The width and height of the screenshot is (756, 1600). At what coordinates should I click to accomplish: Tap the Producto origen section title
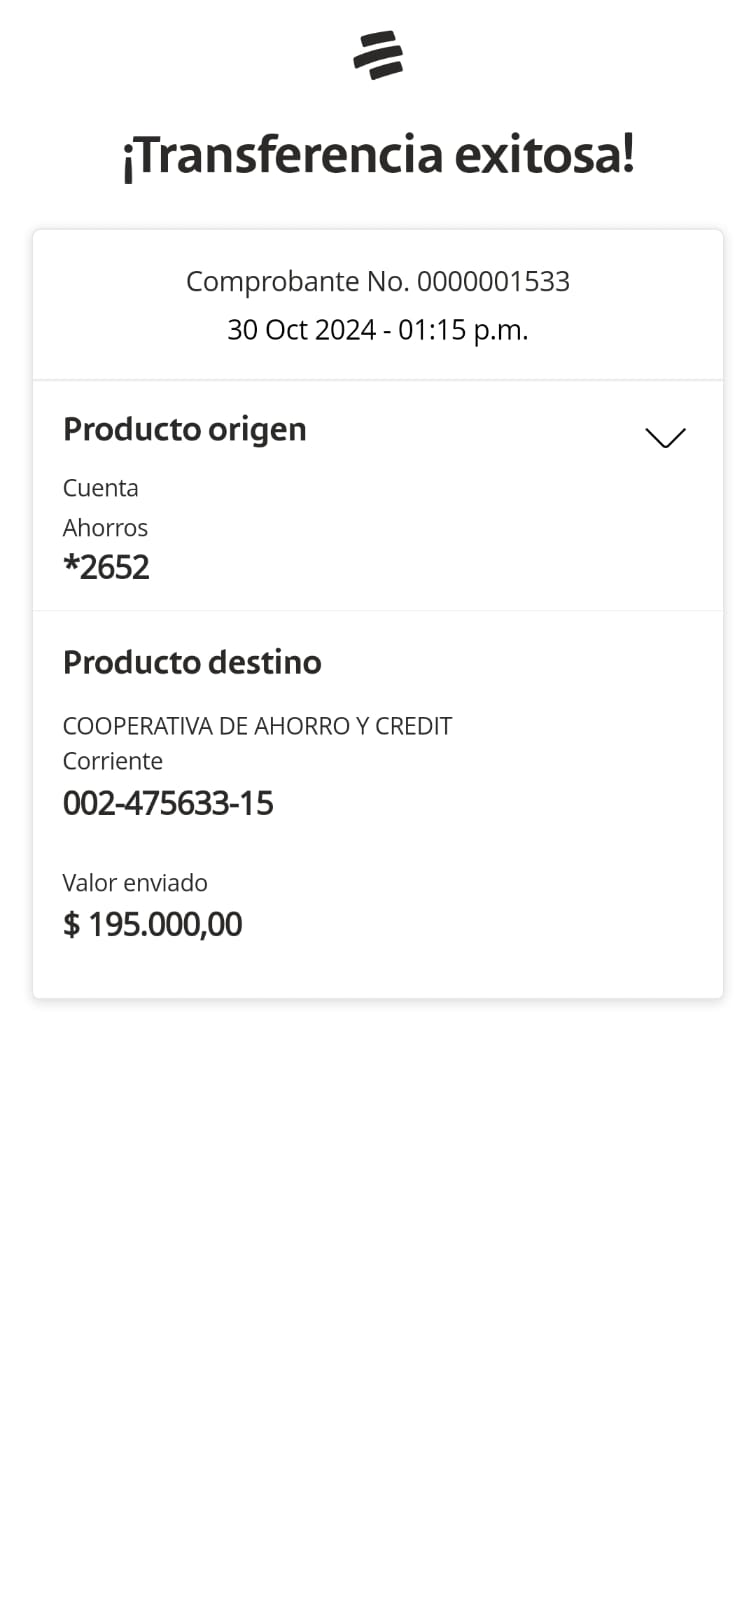coord(184,429)
